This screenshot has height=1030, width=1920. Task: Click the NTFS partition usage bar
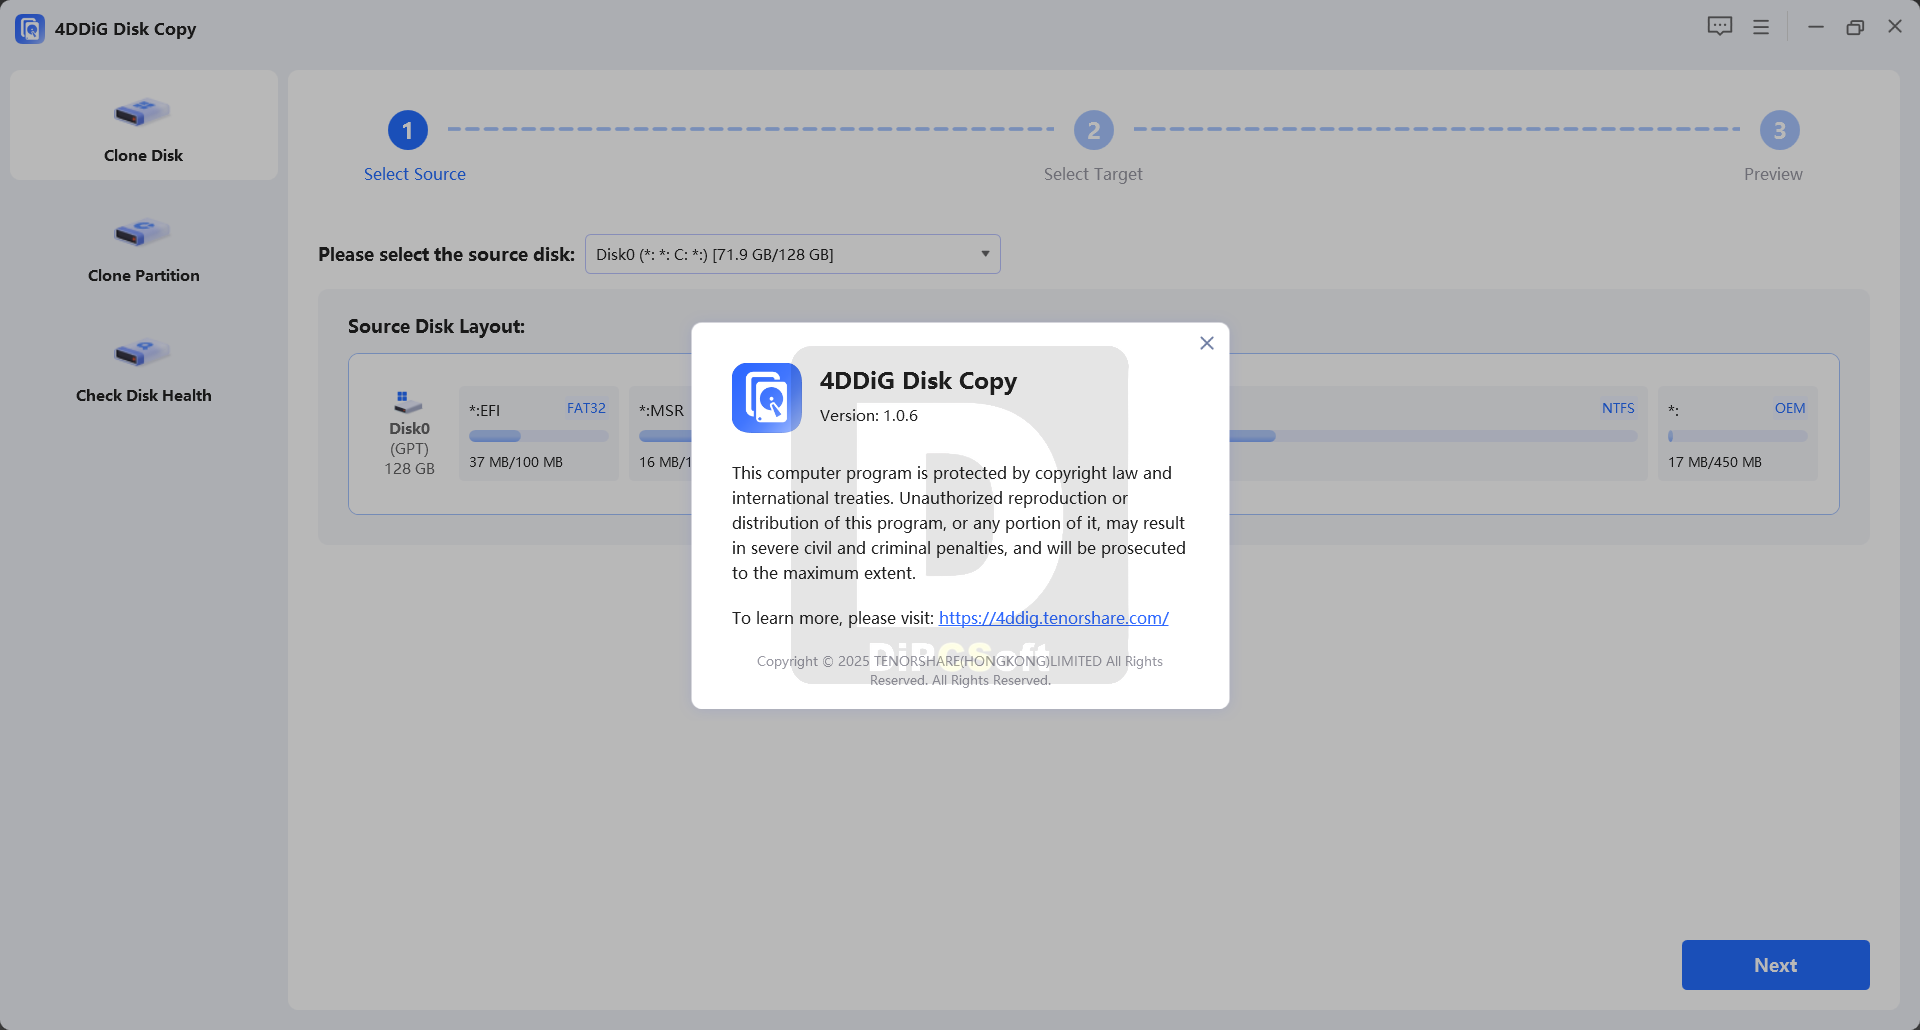(x=1433, y=436)
